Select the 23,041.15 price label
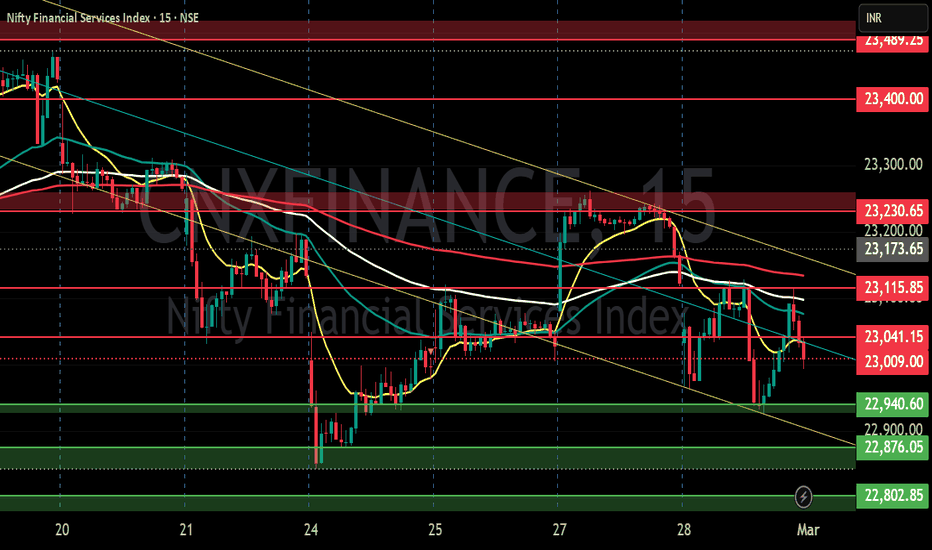932x550 pixels. [x=892, y=337]
